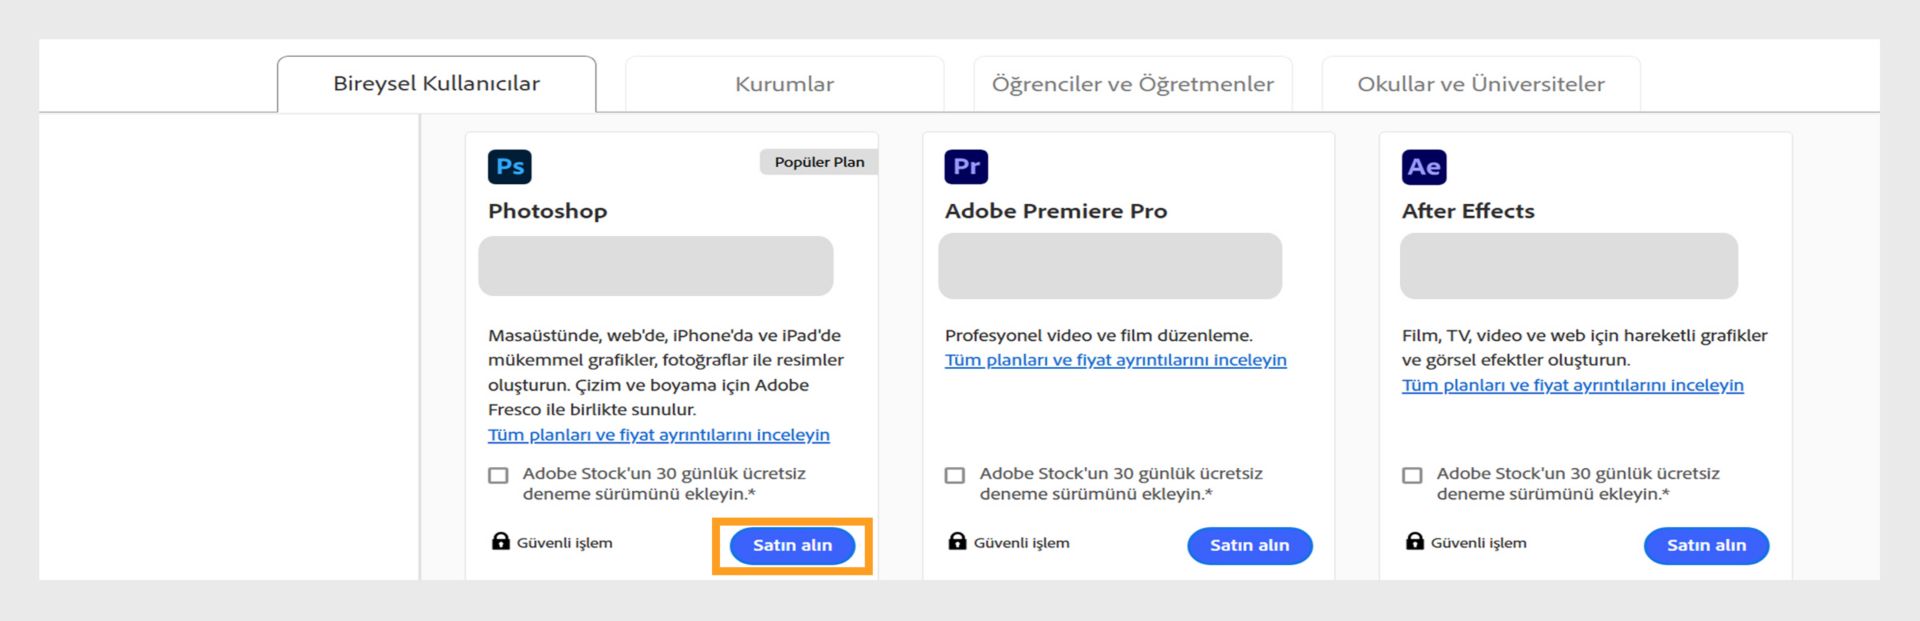Open the Premiere Pro plans and pricing details link
This screenshot has width=1920, height=621.
(x=1115, y=360)
